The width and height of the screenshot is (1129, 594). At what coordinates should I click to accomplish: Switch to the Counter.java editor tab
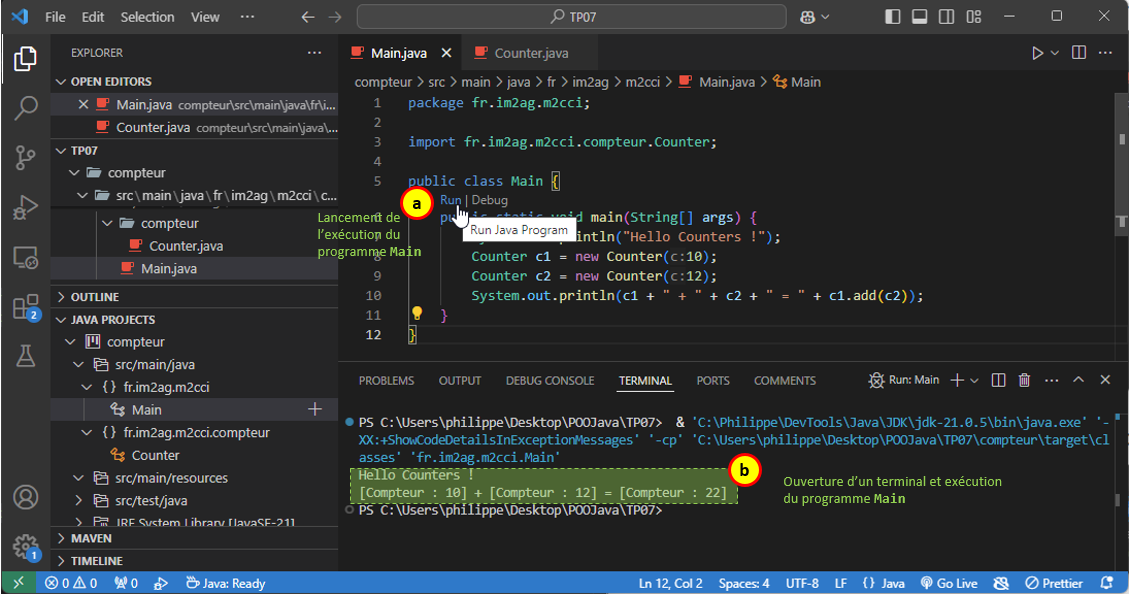530,53
